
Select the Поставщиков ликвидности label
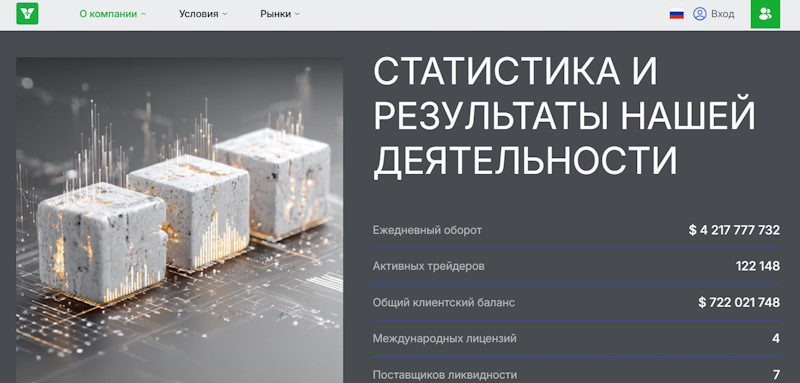point(445,375)
